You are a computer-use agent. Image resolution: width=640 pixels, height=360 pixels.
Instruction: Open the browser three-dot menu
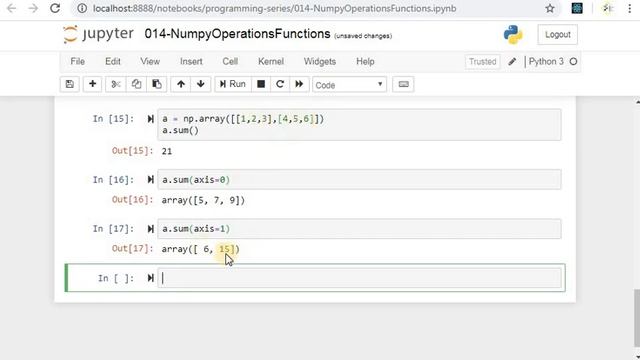tap(630, 9)
